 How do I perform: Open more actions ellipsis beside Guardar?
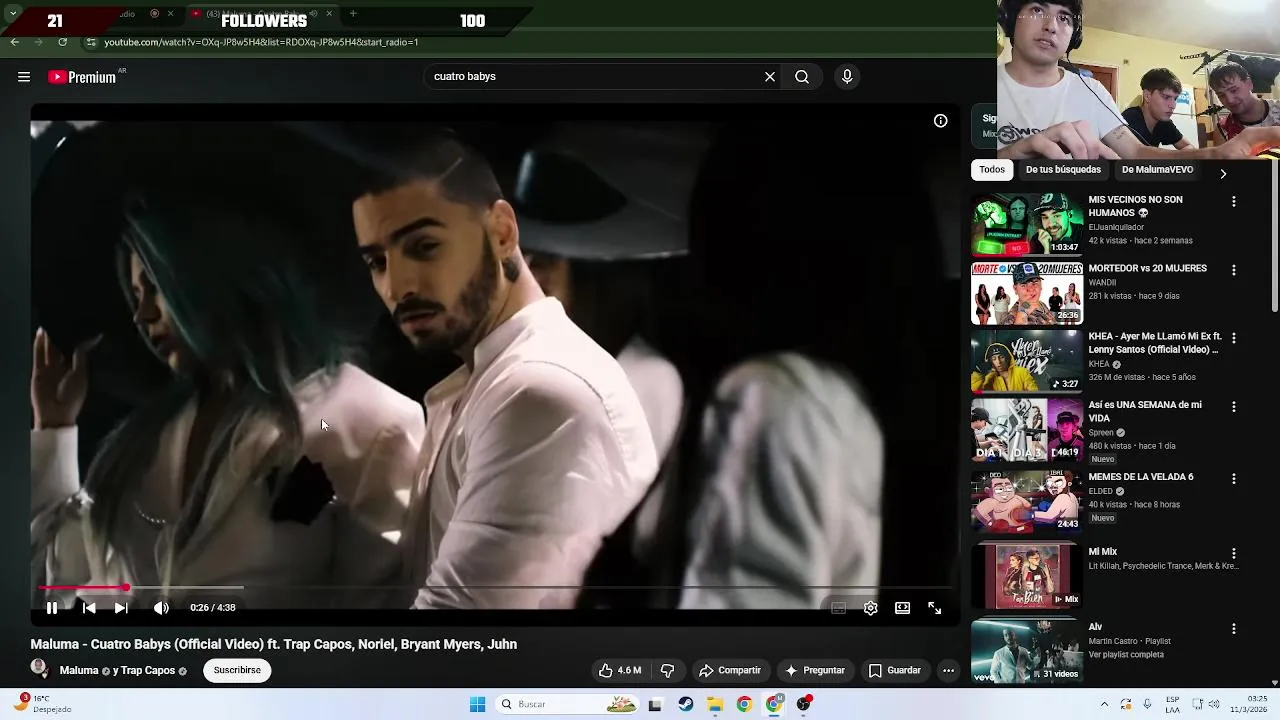click(x=948, y=671)
